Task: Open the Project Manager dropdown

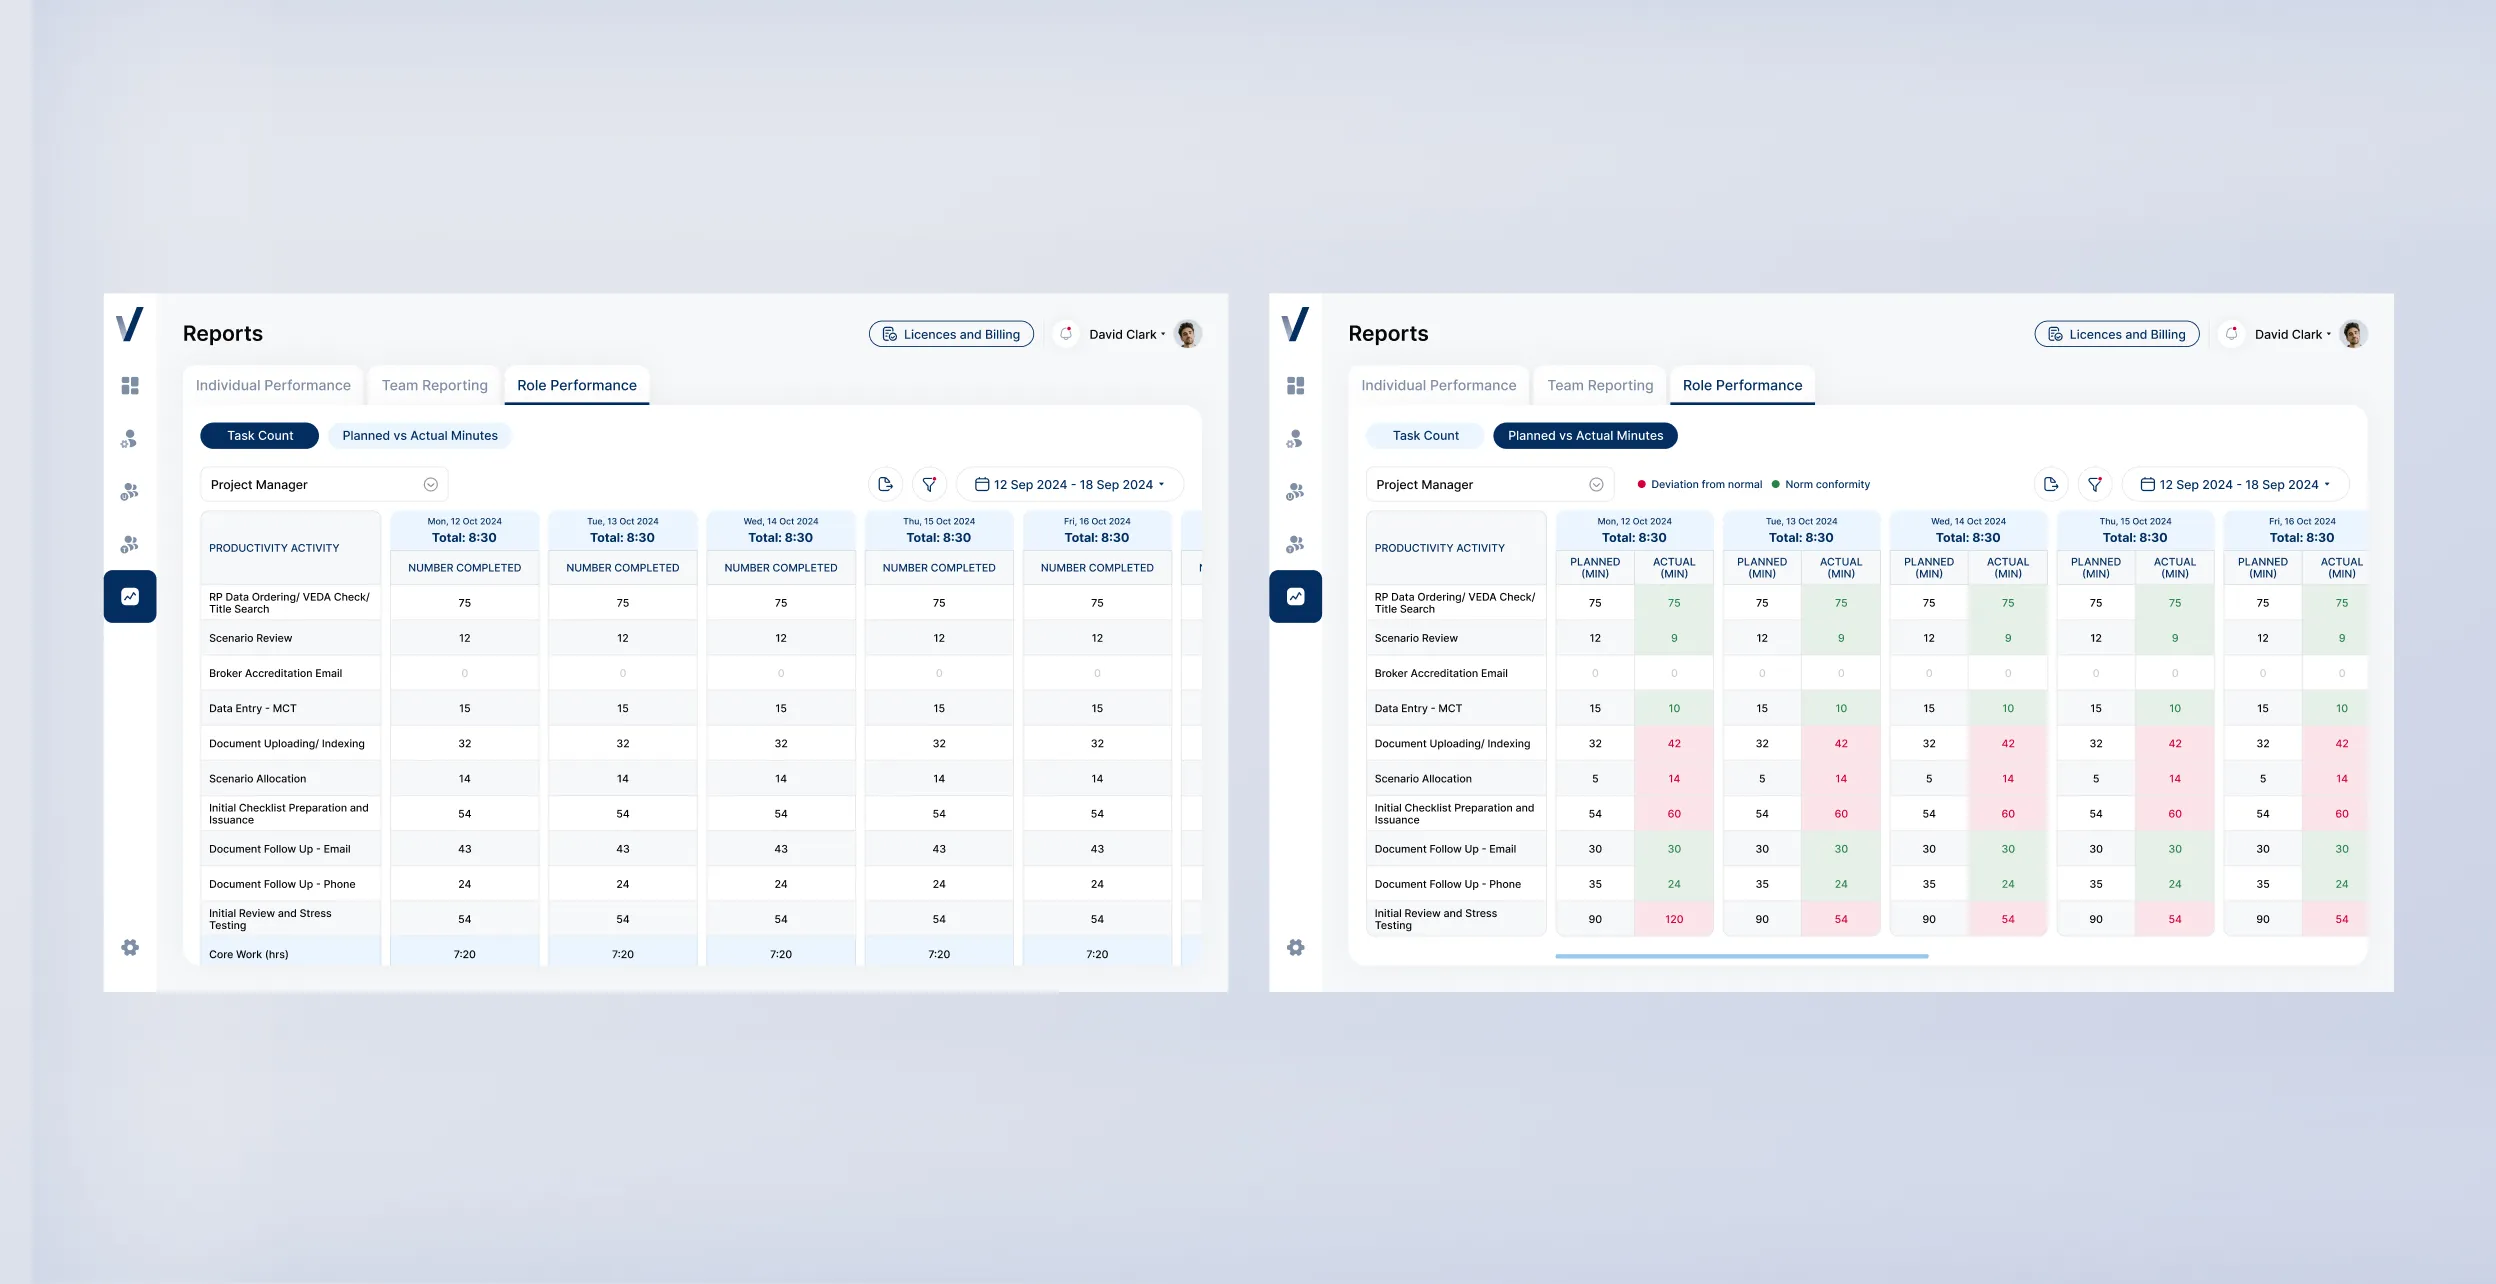Action: click(323, 484)
